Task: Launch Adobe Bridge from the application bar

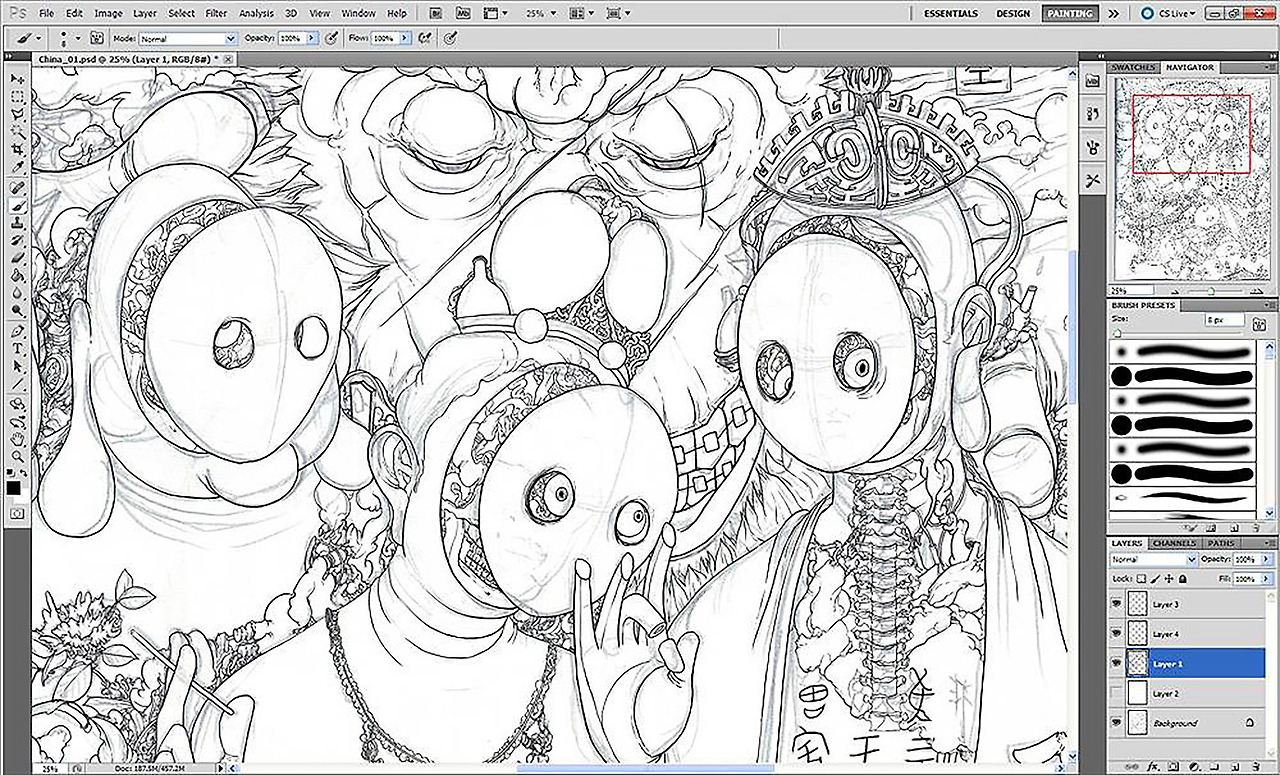Action: [434, 14]
